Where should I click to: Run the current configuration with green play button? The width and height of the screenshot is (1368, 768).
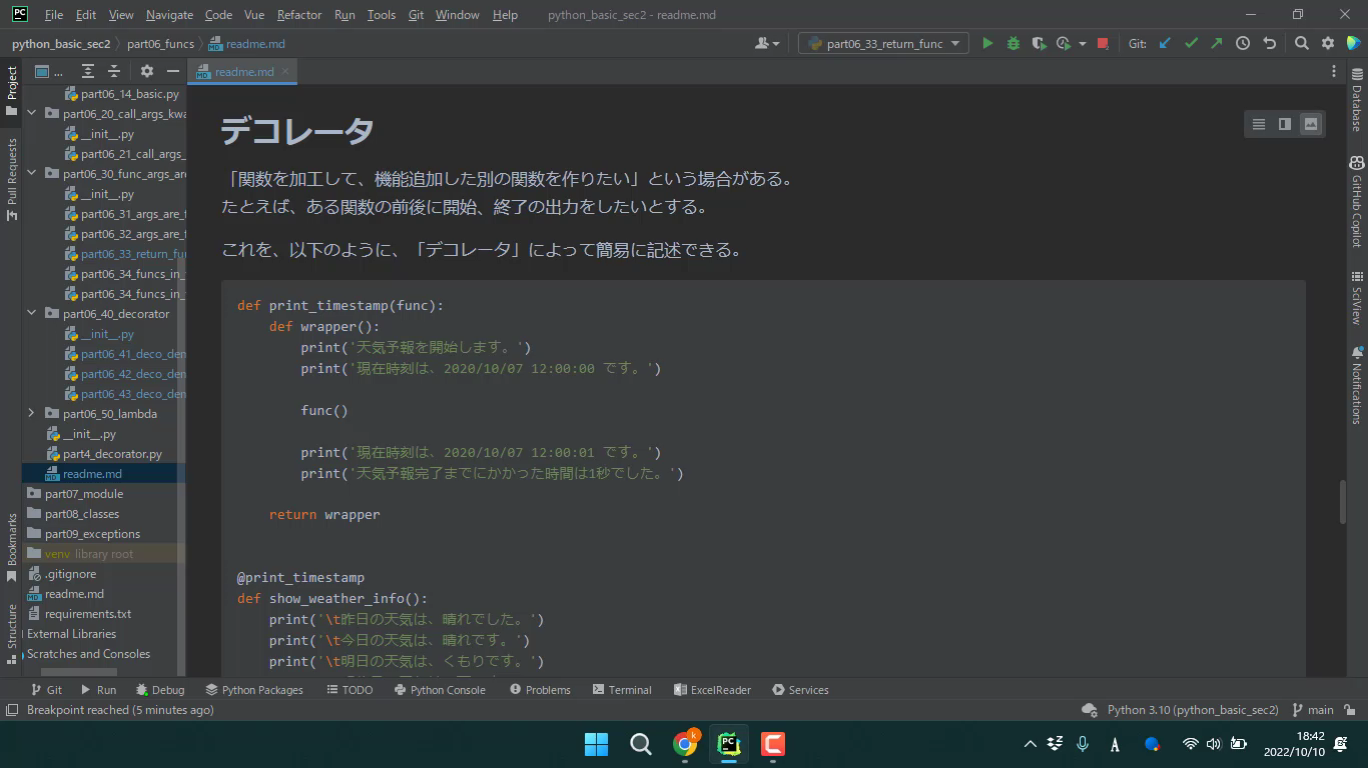pos(988,43)
